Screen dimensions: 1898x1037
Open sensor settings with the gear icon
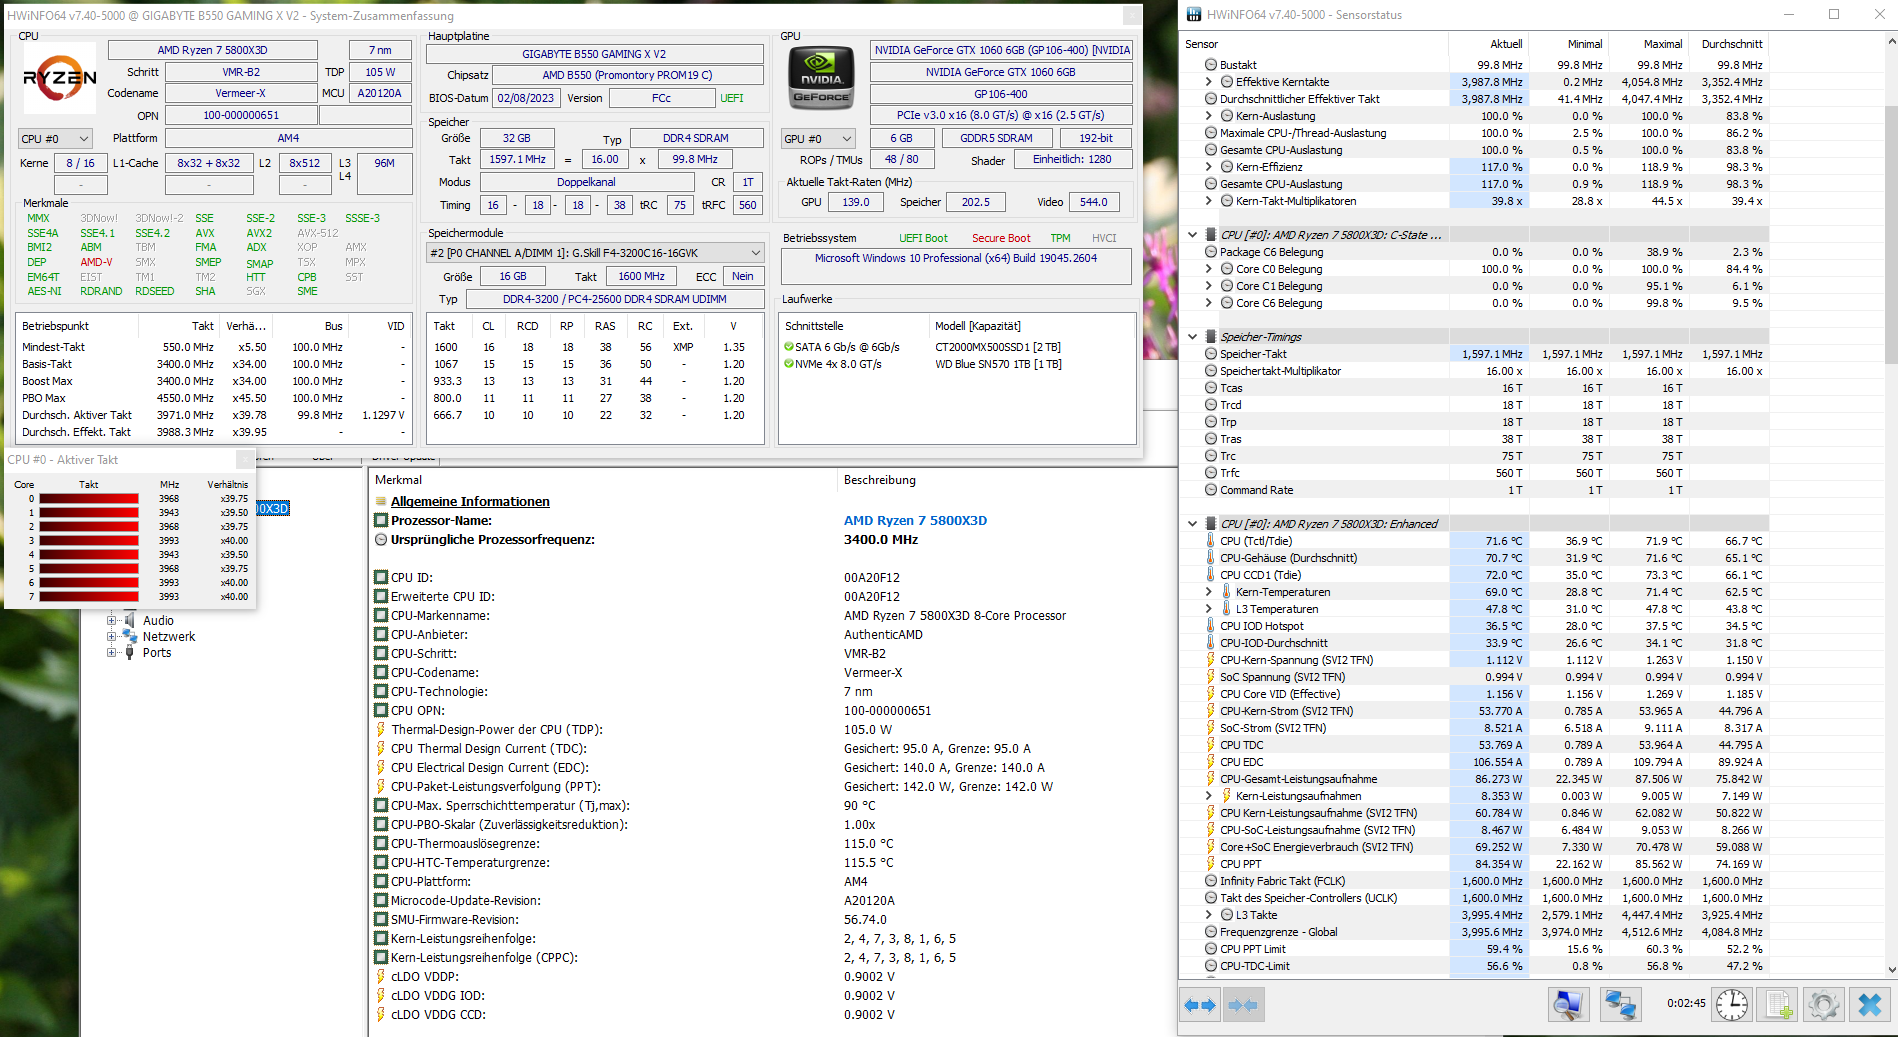tap(1824, 1004)
